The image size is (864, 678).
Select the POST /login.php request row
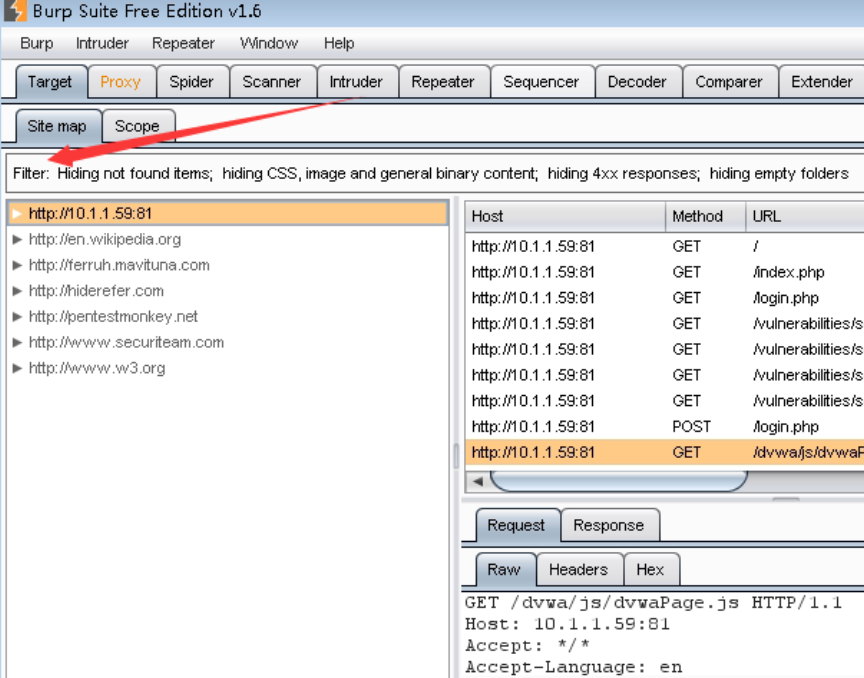(665, 427)
